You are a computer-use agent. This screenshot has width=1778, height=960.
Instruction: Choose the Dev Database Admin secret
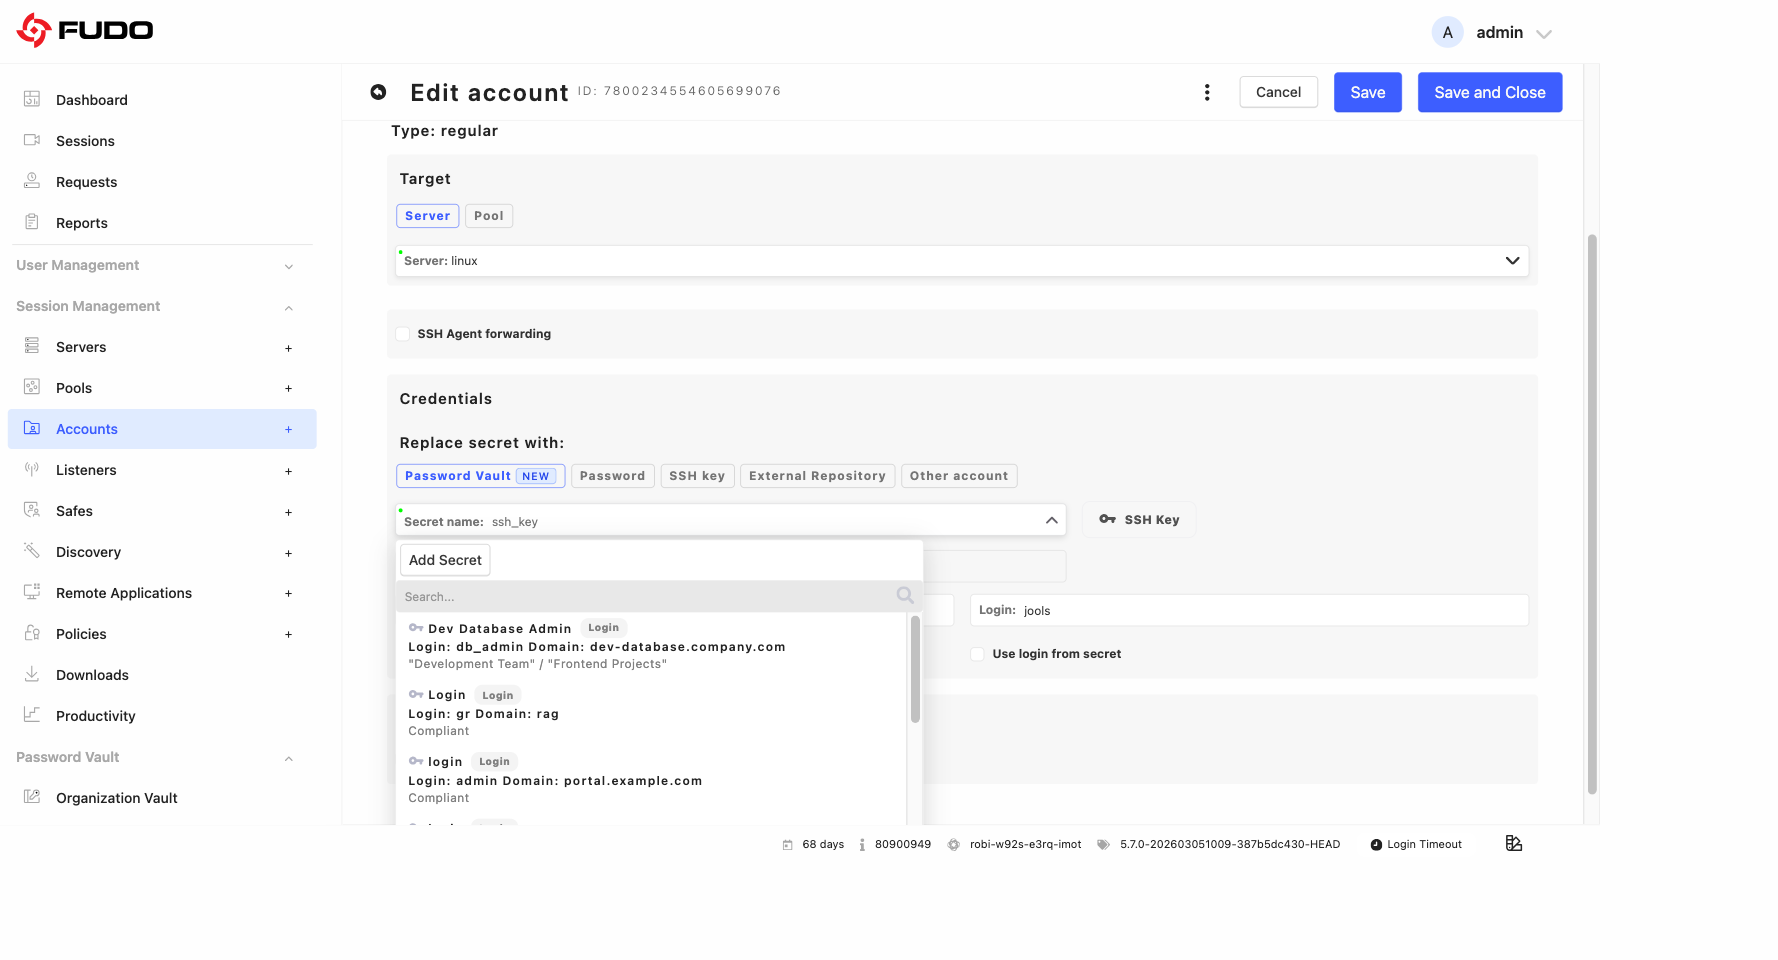[x=651, y=645]
